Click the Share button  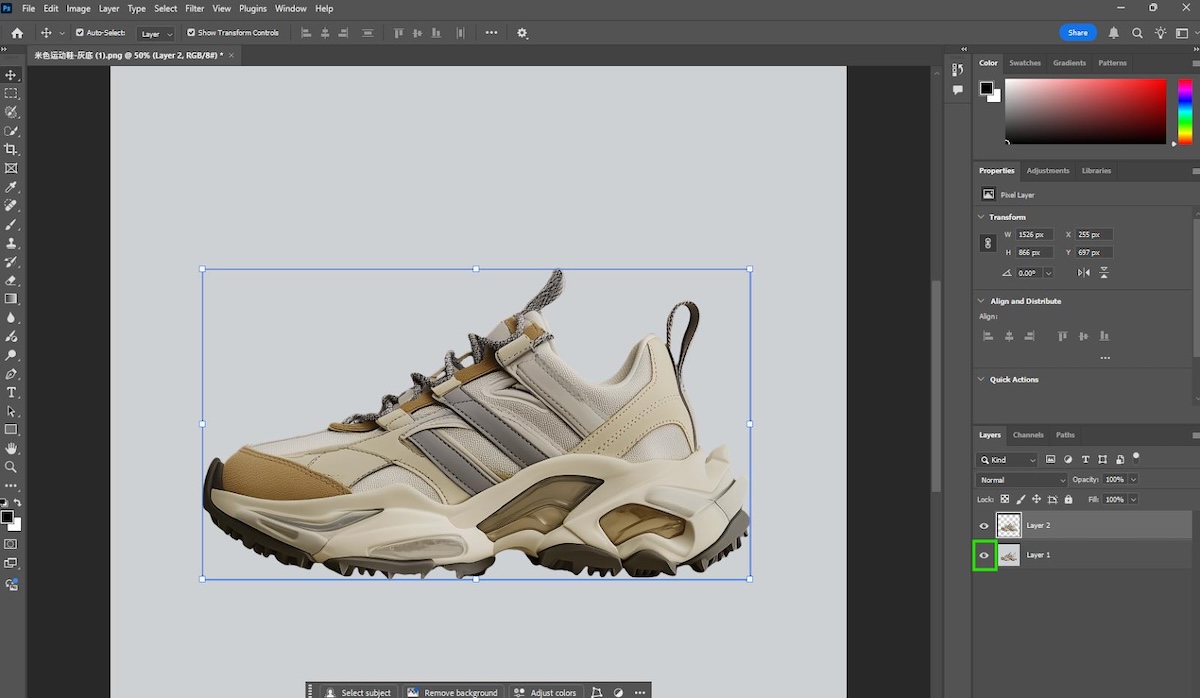click(1078, 33)
